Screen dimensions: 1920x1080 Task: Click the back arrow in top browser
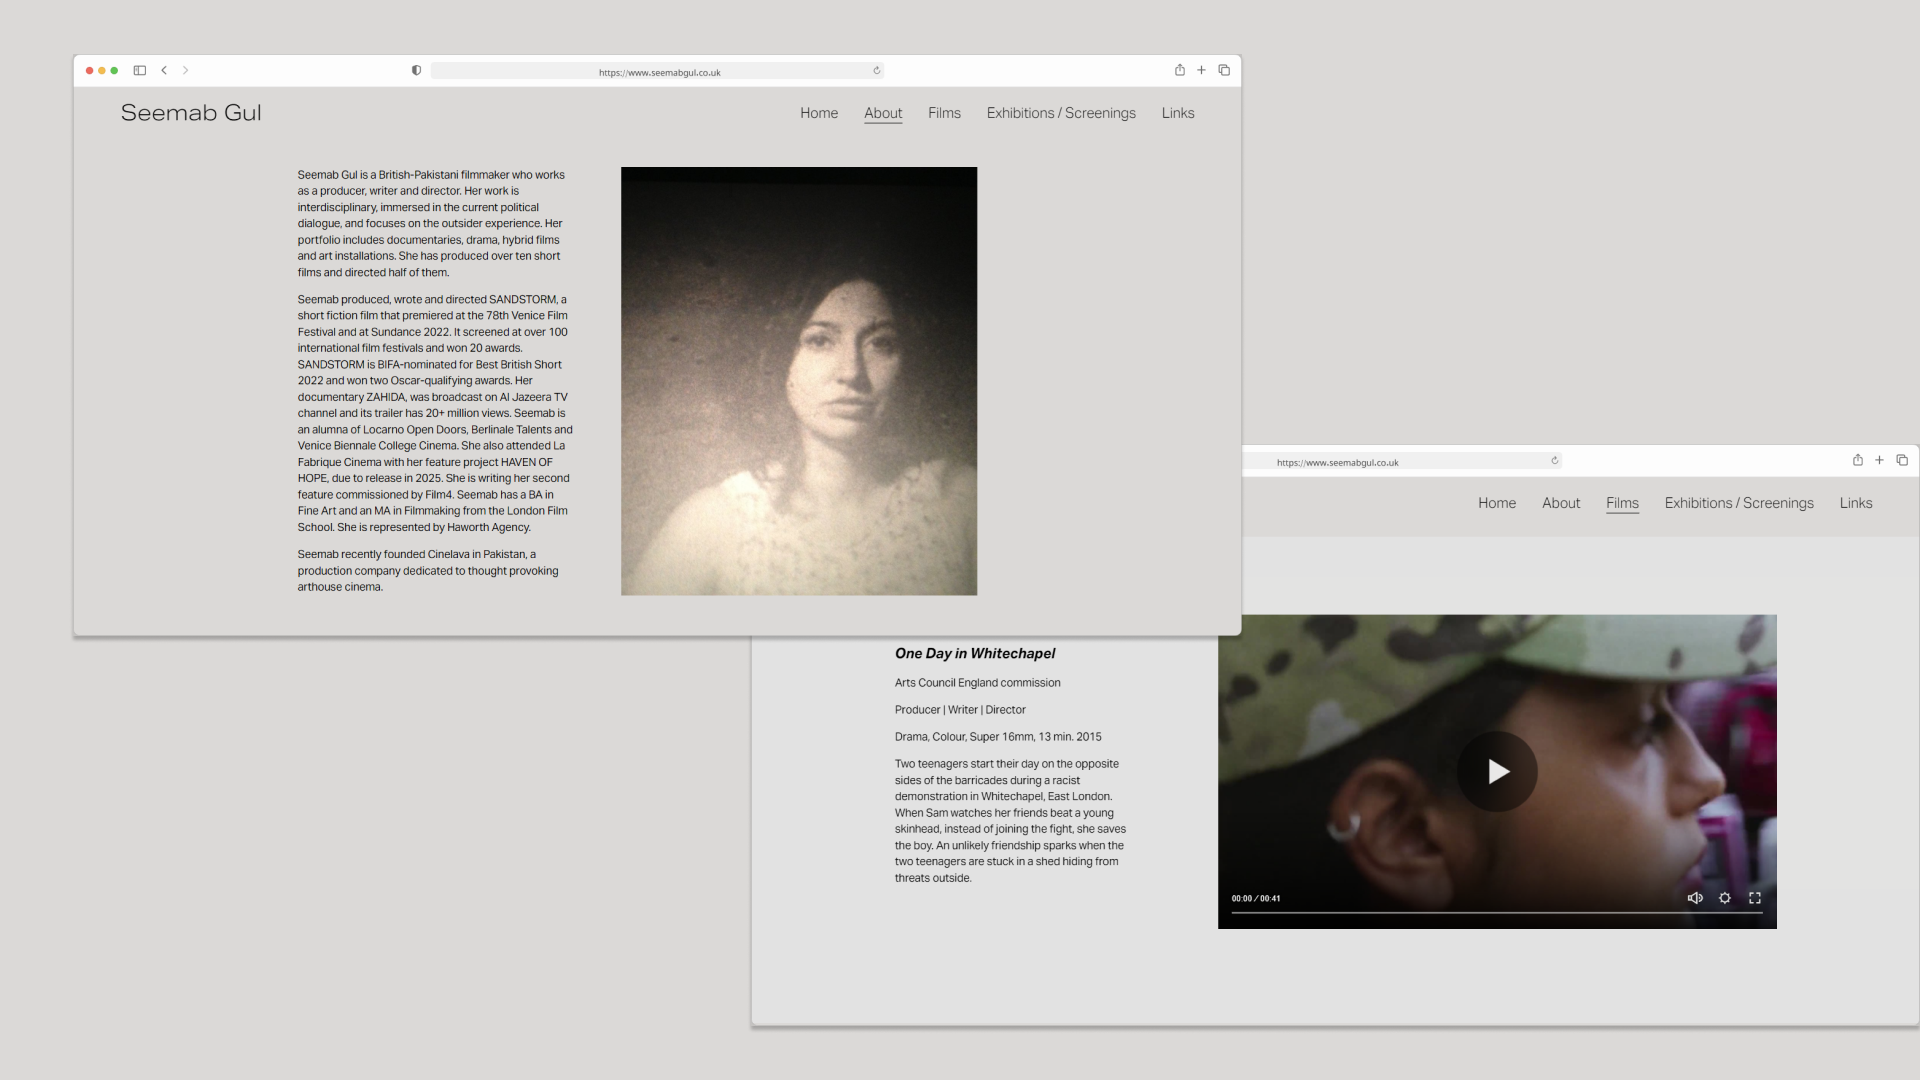point(164,70)
